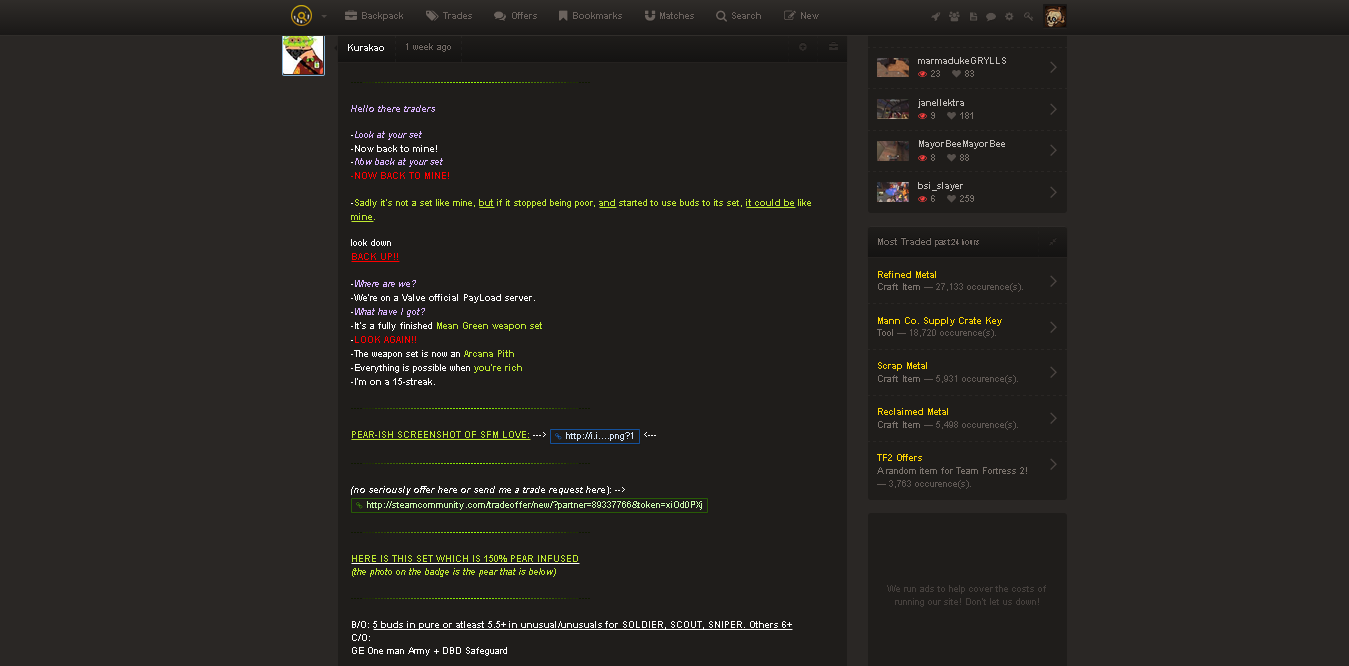Image resolution: width=1349 pixels, height=666 pixels.
Task: Click the red 'BACK UP!!' text
Action: (x=375, y=257)
